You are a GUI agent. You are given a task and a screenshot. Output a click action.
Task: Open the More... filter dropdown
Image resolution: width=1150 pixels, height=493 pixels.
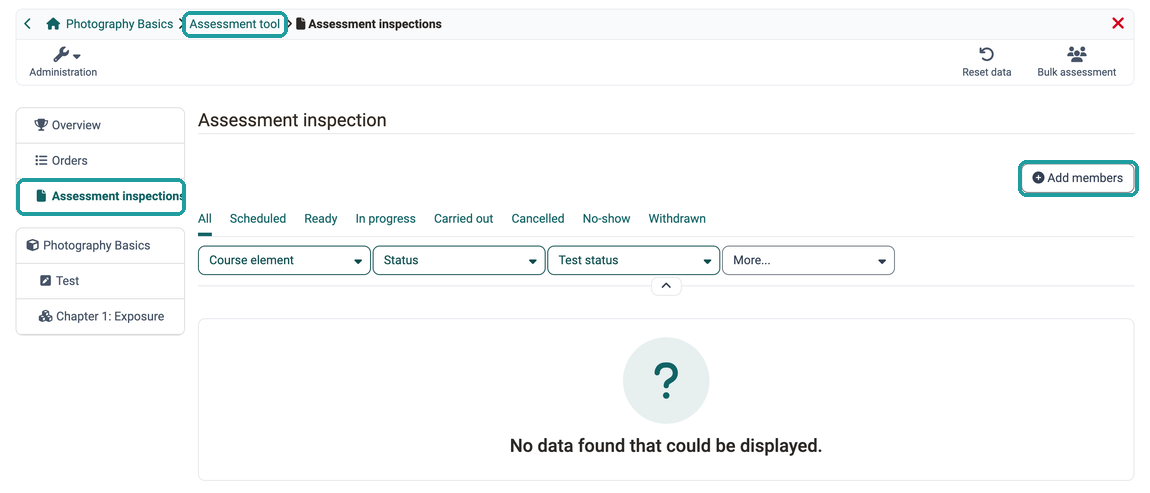808,260
